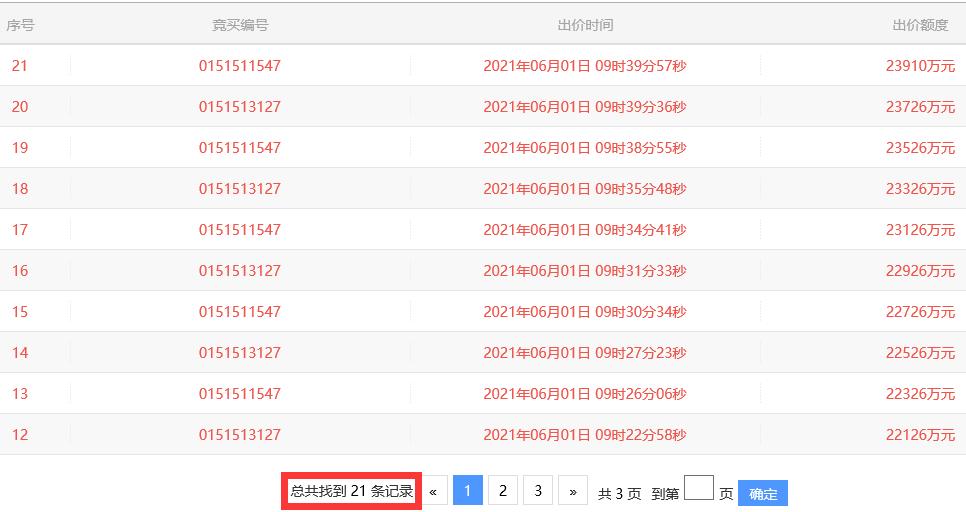Click bidder number in row 19
The height and width of the screenshot is (512, 966).
[x=240, y=148]
